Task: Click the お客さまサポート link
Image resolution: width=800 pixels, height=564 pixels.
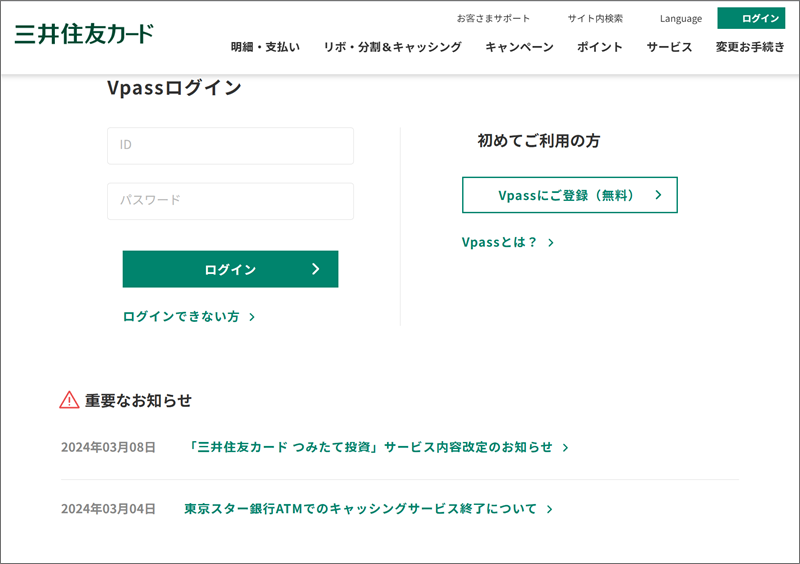Action: click(493, 18)
